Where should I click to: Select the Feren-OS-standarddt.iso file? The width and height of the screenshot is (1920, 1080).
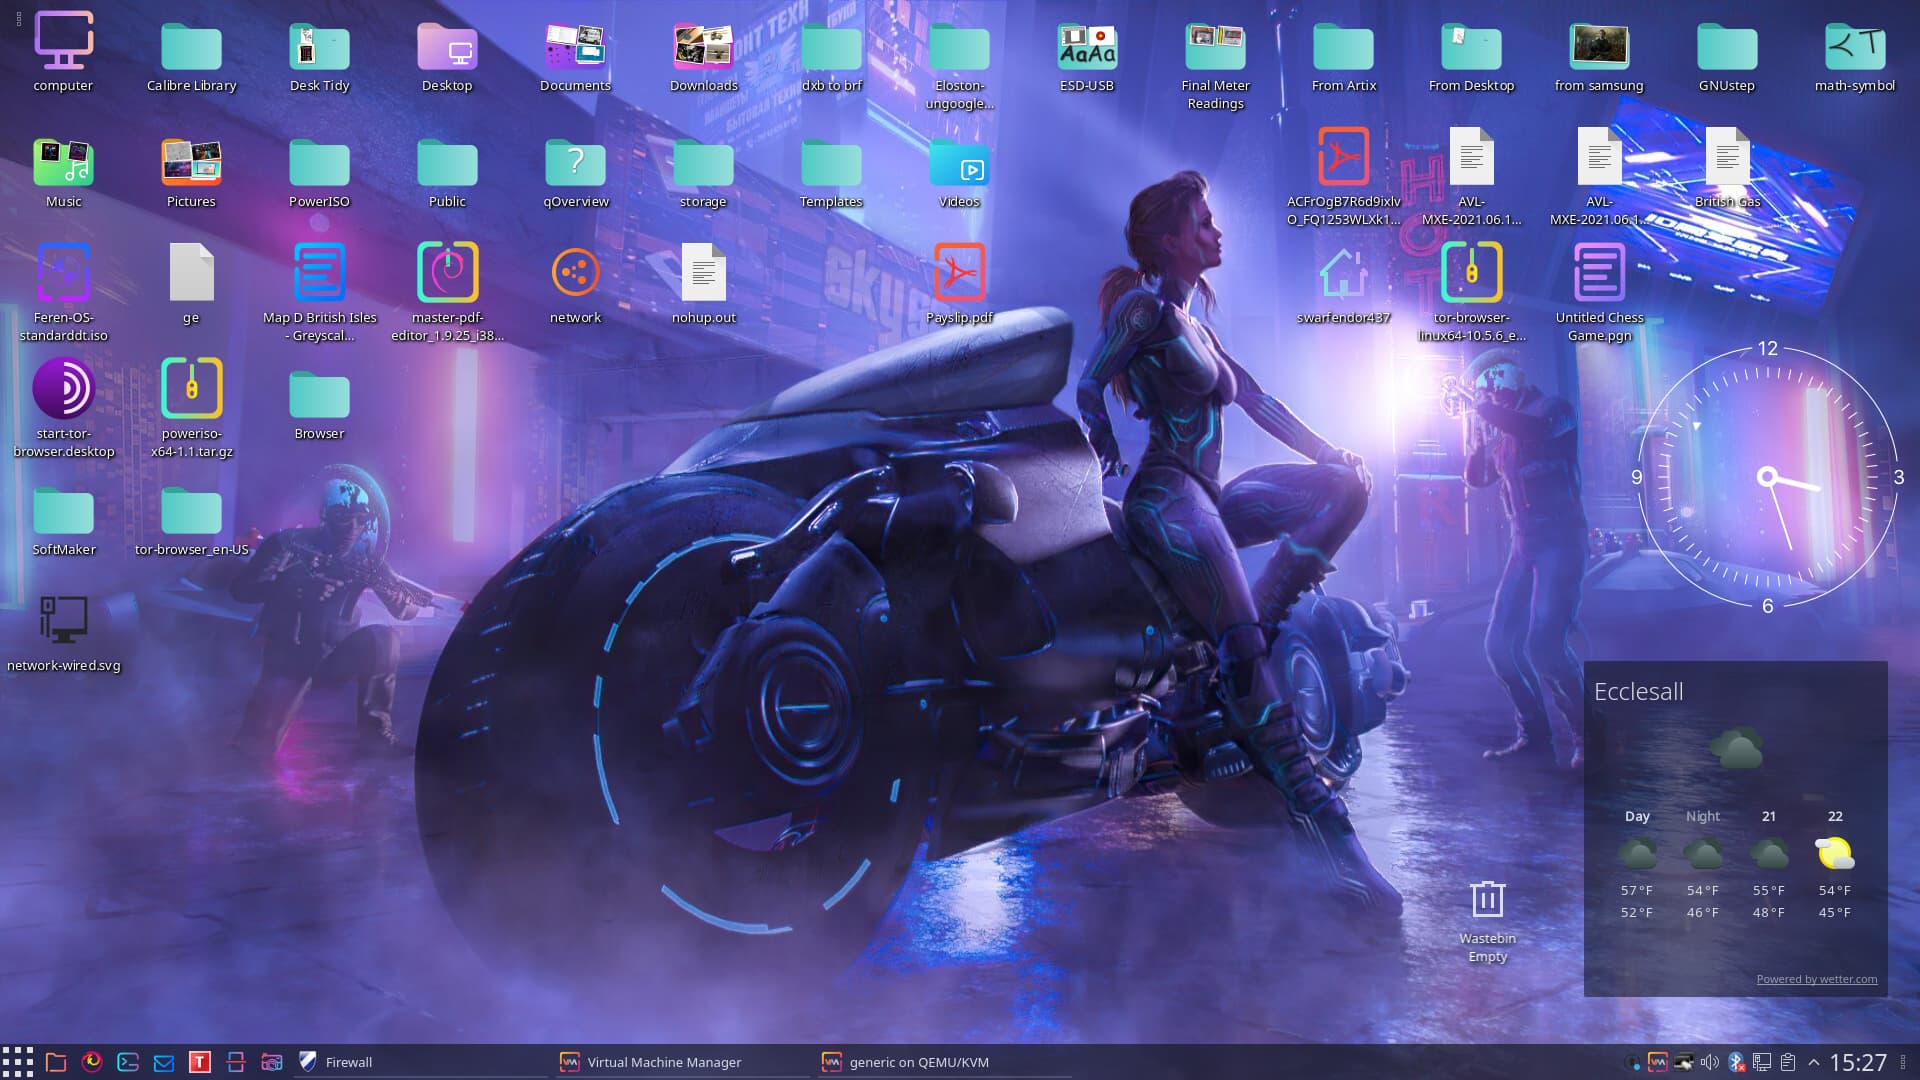[x=64, y=292]
